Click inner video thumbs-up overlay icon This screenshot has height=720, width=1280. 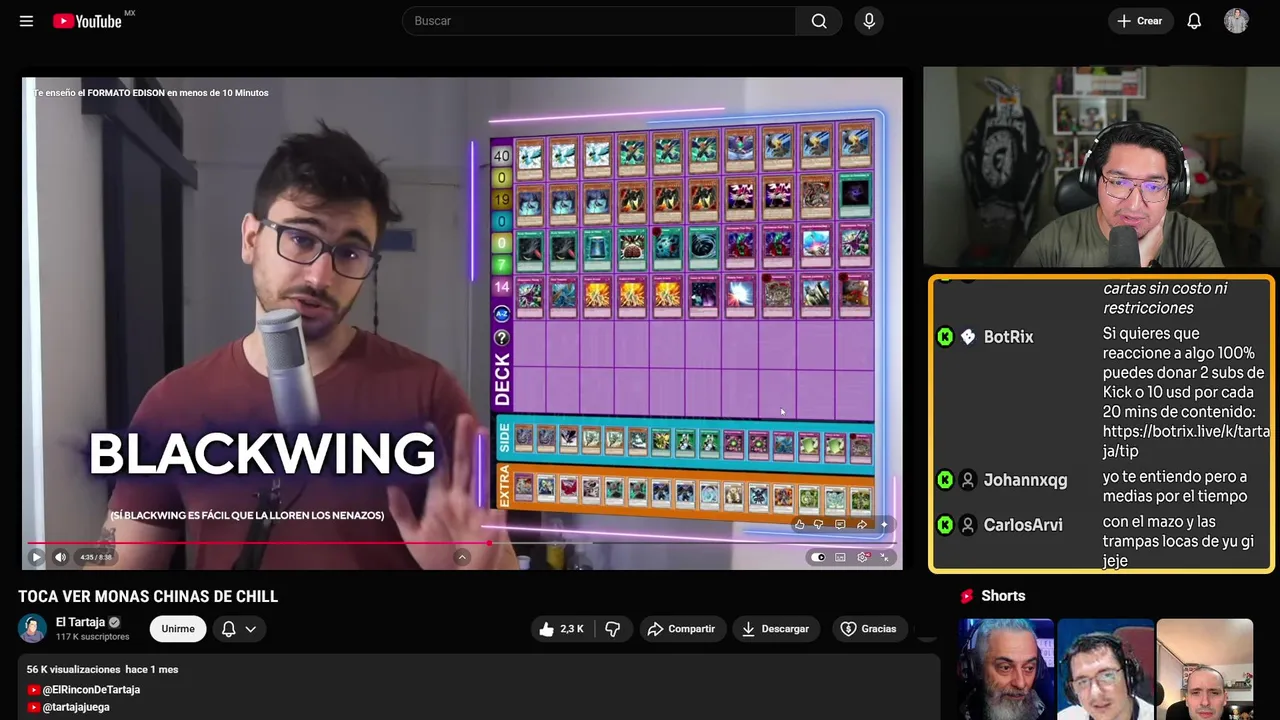pyautogui.click(x=799, y=524)
